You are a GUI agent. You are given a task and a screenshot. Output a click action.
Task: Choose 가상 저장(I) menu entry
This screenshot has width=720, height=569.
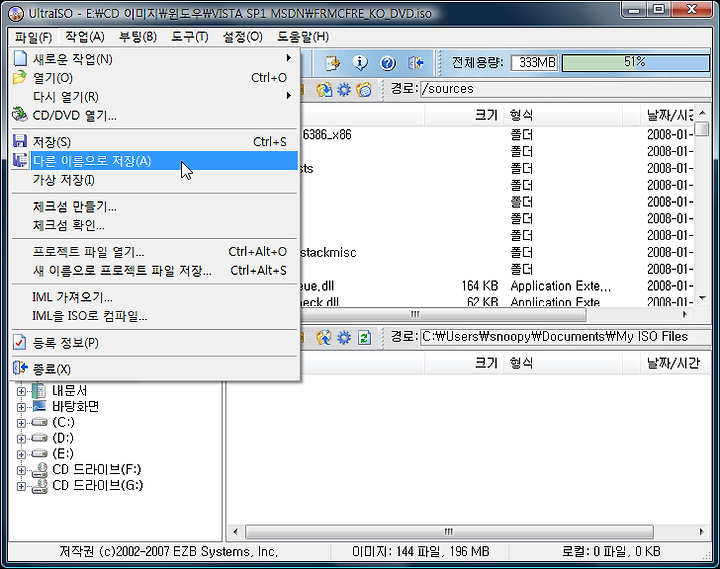pos(155,180)
